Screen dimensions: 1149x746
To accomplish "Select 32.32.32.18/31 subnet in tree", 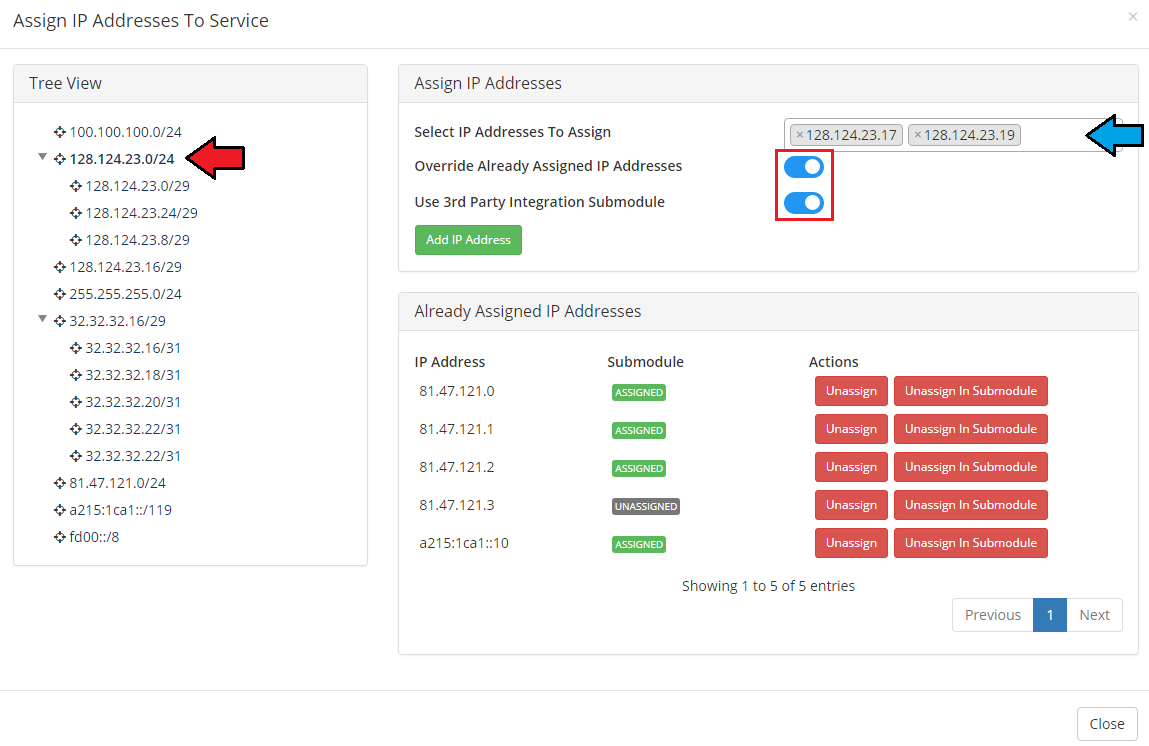I will [x=133, y=375].
